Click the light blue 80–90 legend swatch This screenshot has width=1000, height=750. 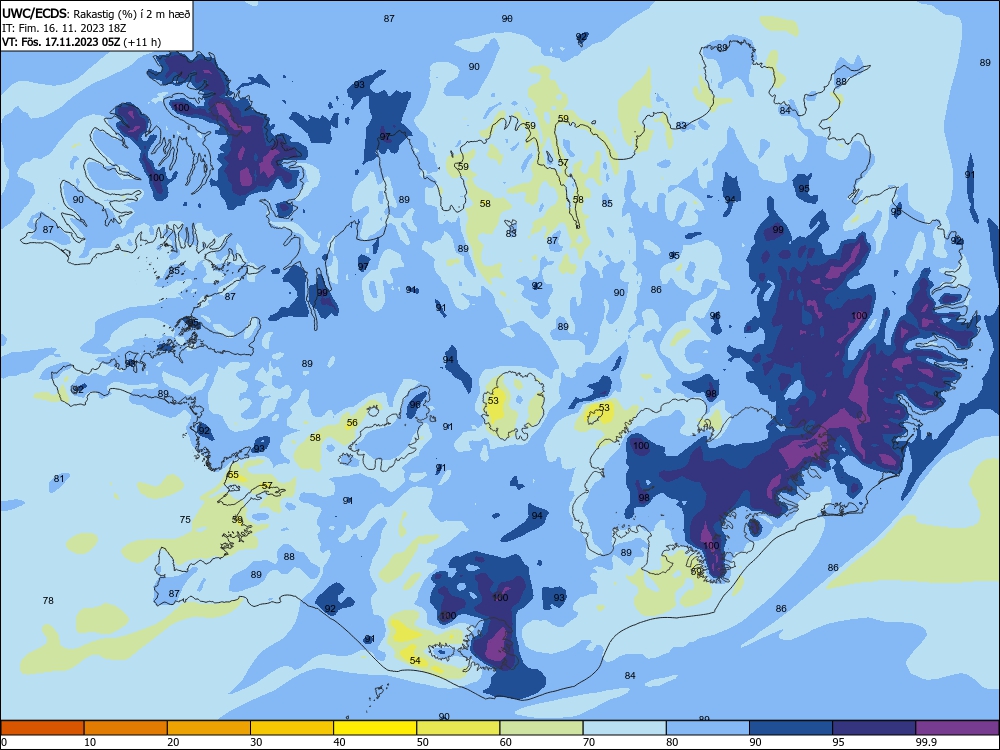tap(708, 728)
